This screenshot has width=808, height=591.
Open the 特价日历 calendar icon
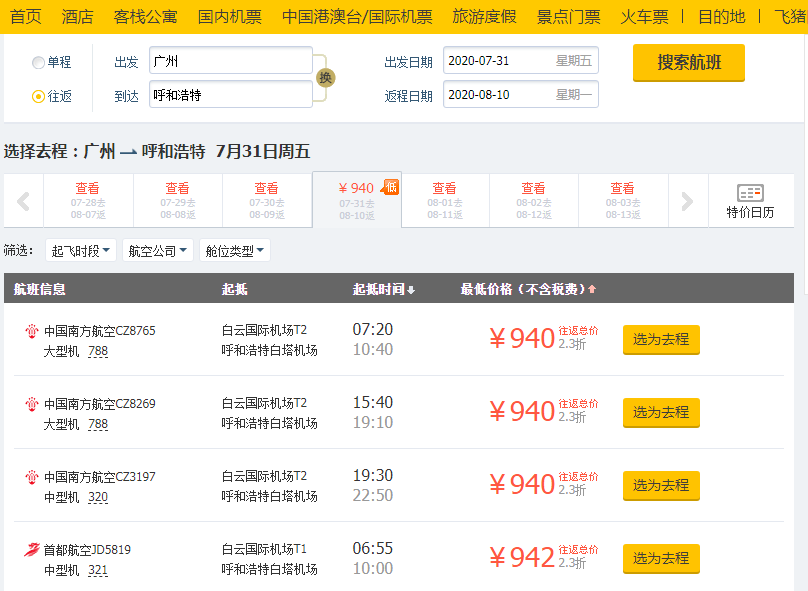750,194
